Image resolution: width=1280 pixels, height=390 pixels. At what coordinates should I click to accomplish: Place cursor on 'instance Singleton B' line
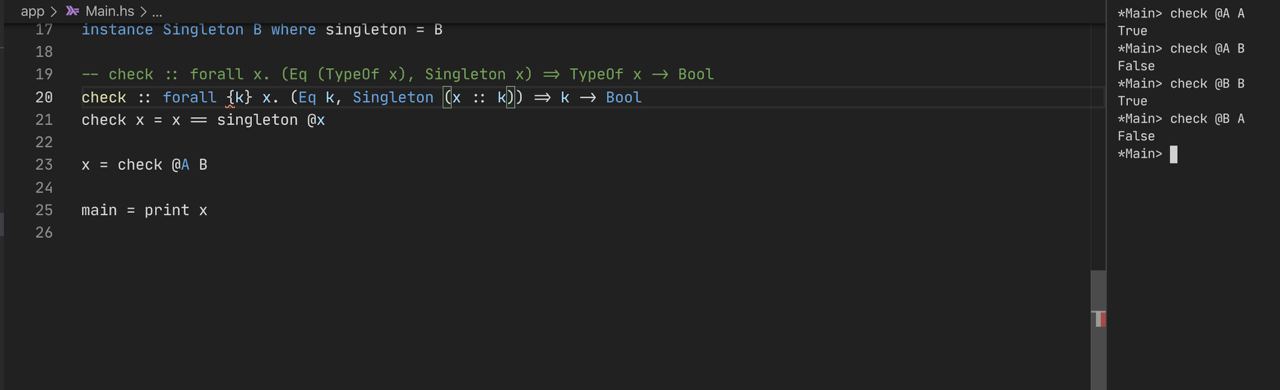(262, 29)
